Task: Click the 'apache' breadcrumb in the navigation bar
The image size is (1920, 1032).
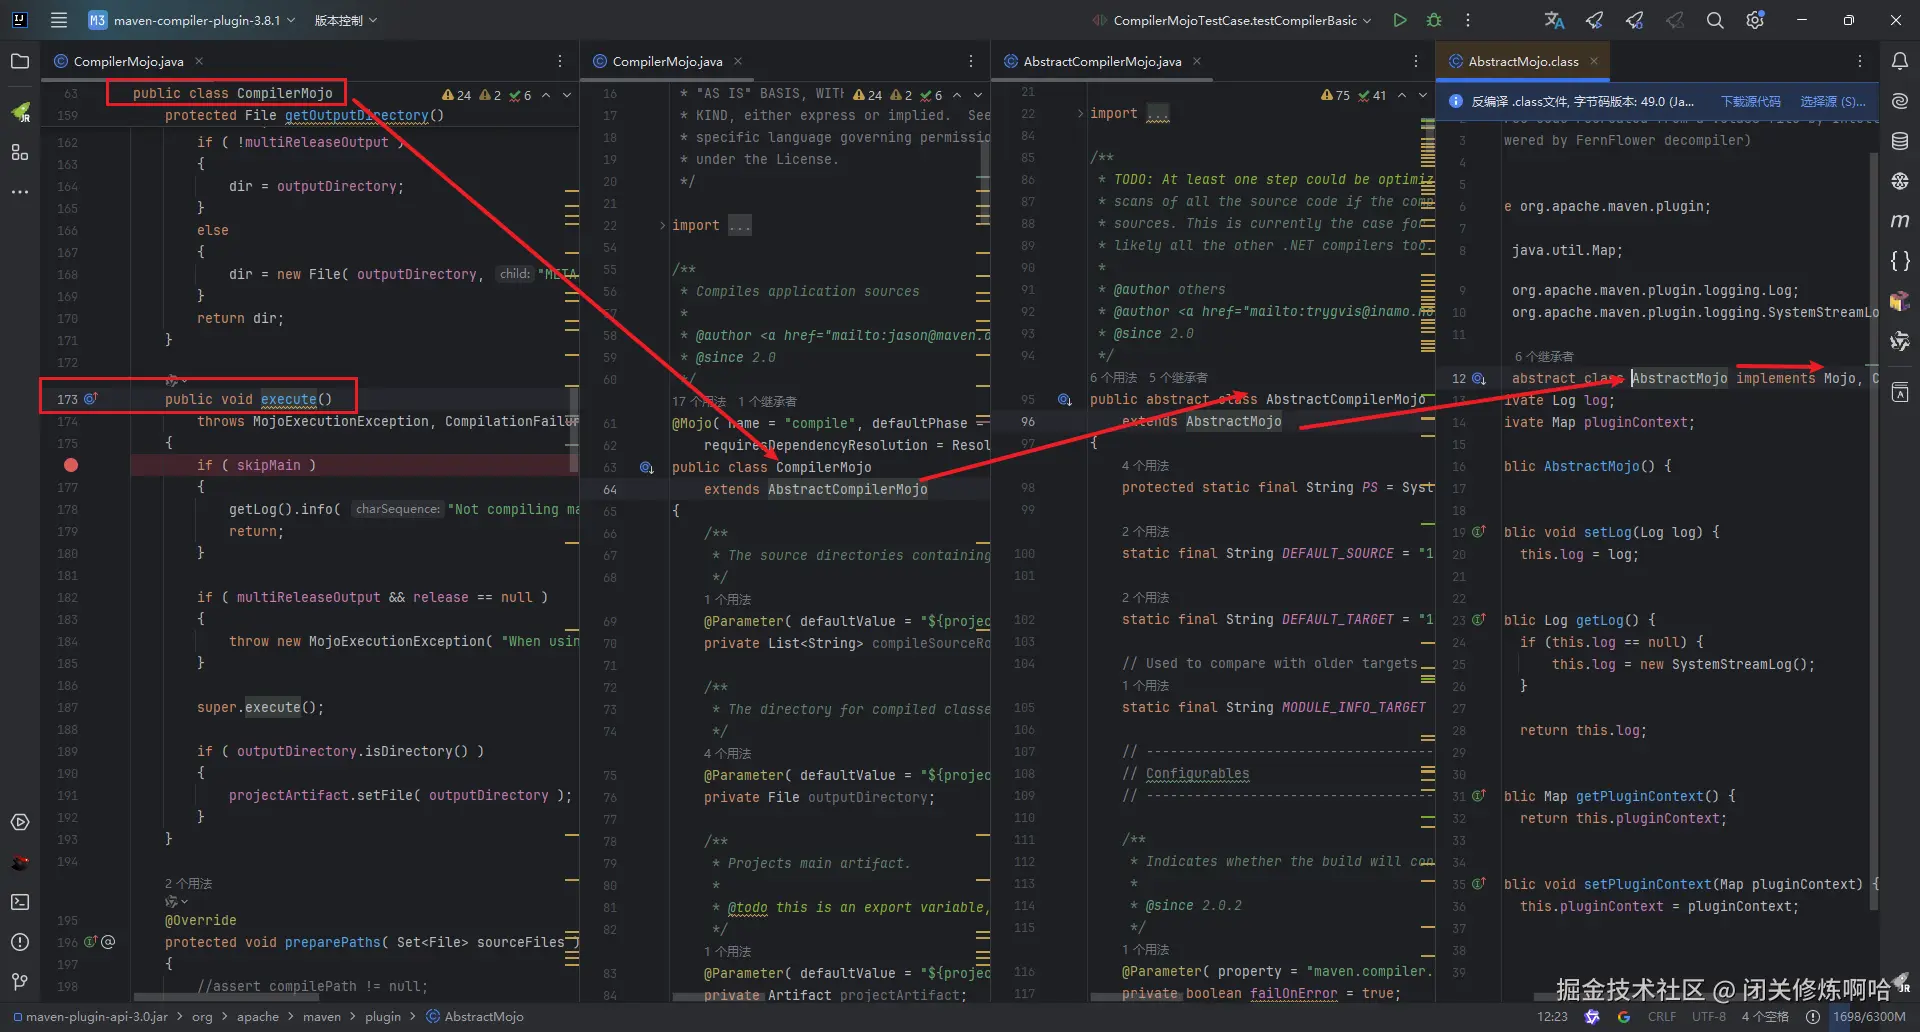Action: [258, 1017]
